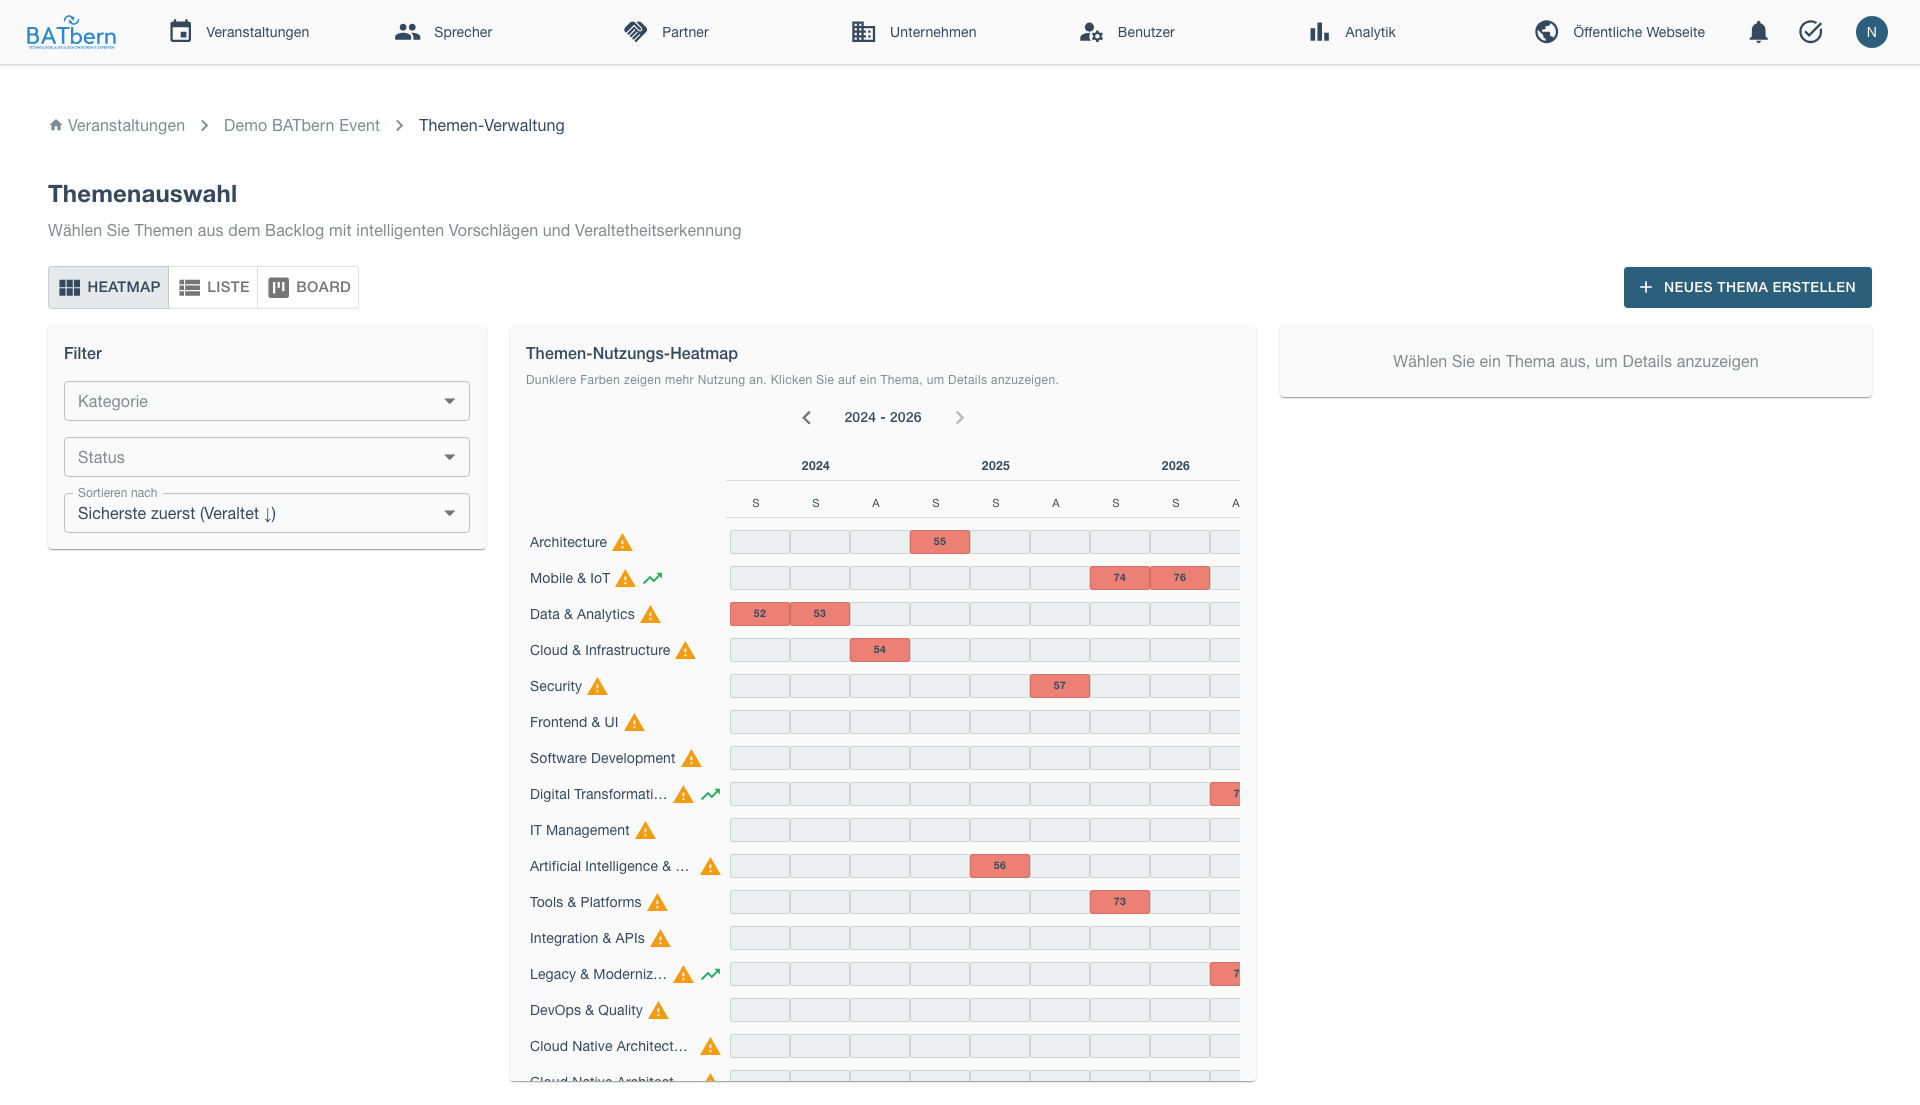Open Benutzer in top navigation
This screenshot has height=1105, width=1920.
point(1126,32)
